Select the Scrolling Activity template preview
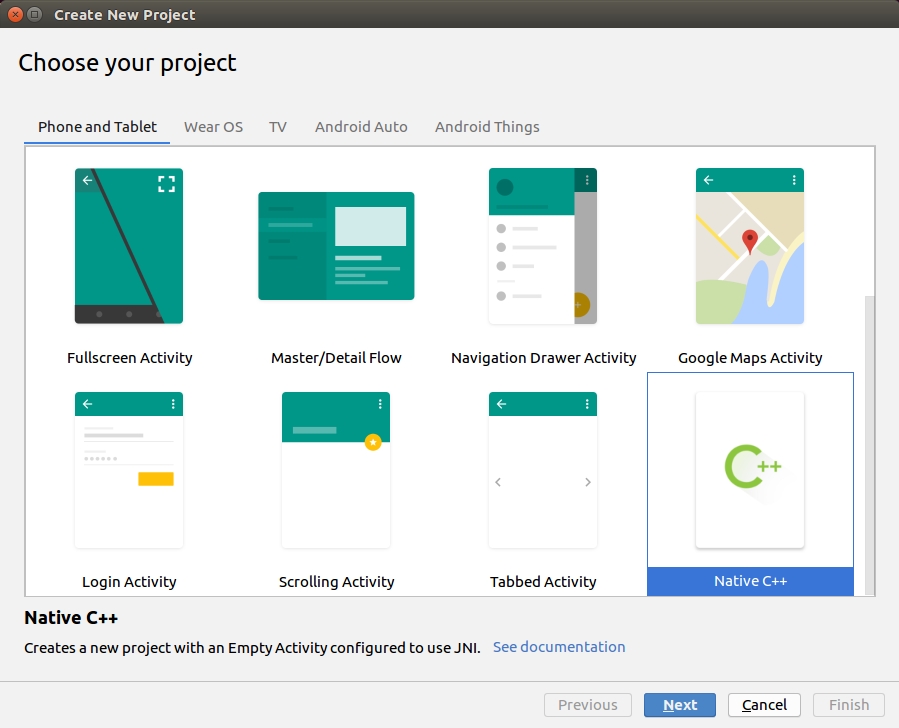Viewport: 899px width, 728px height. pos(336,470)
